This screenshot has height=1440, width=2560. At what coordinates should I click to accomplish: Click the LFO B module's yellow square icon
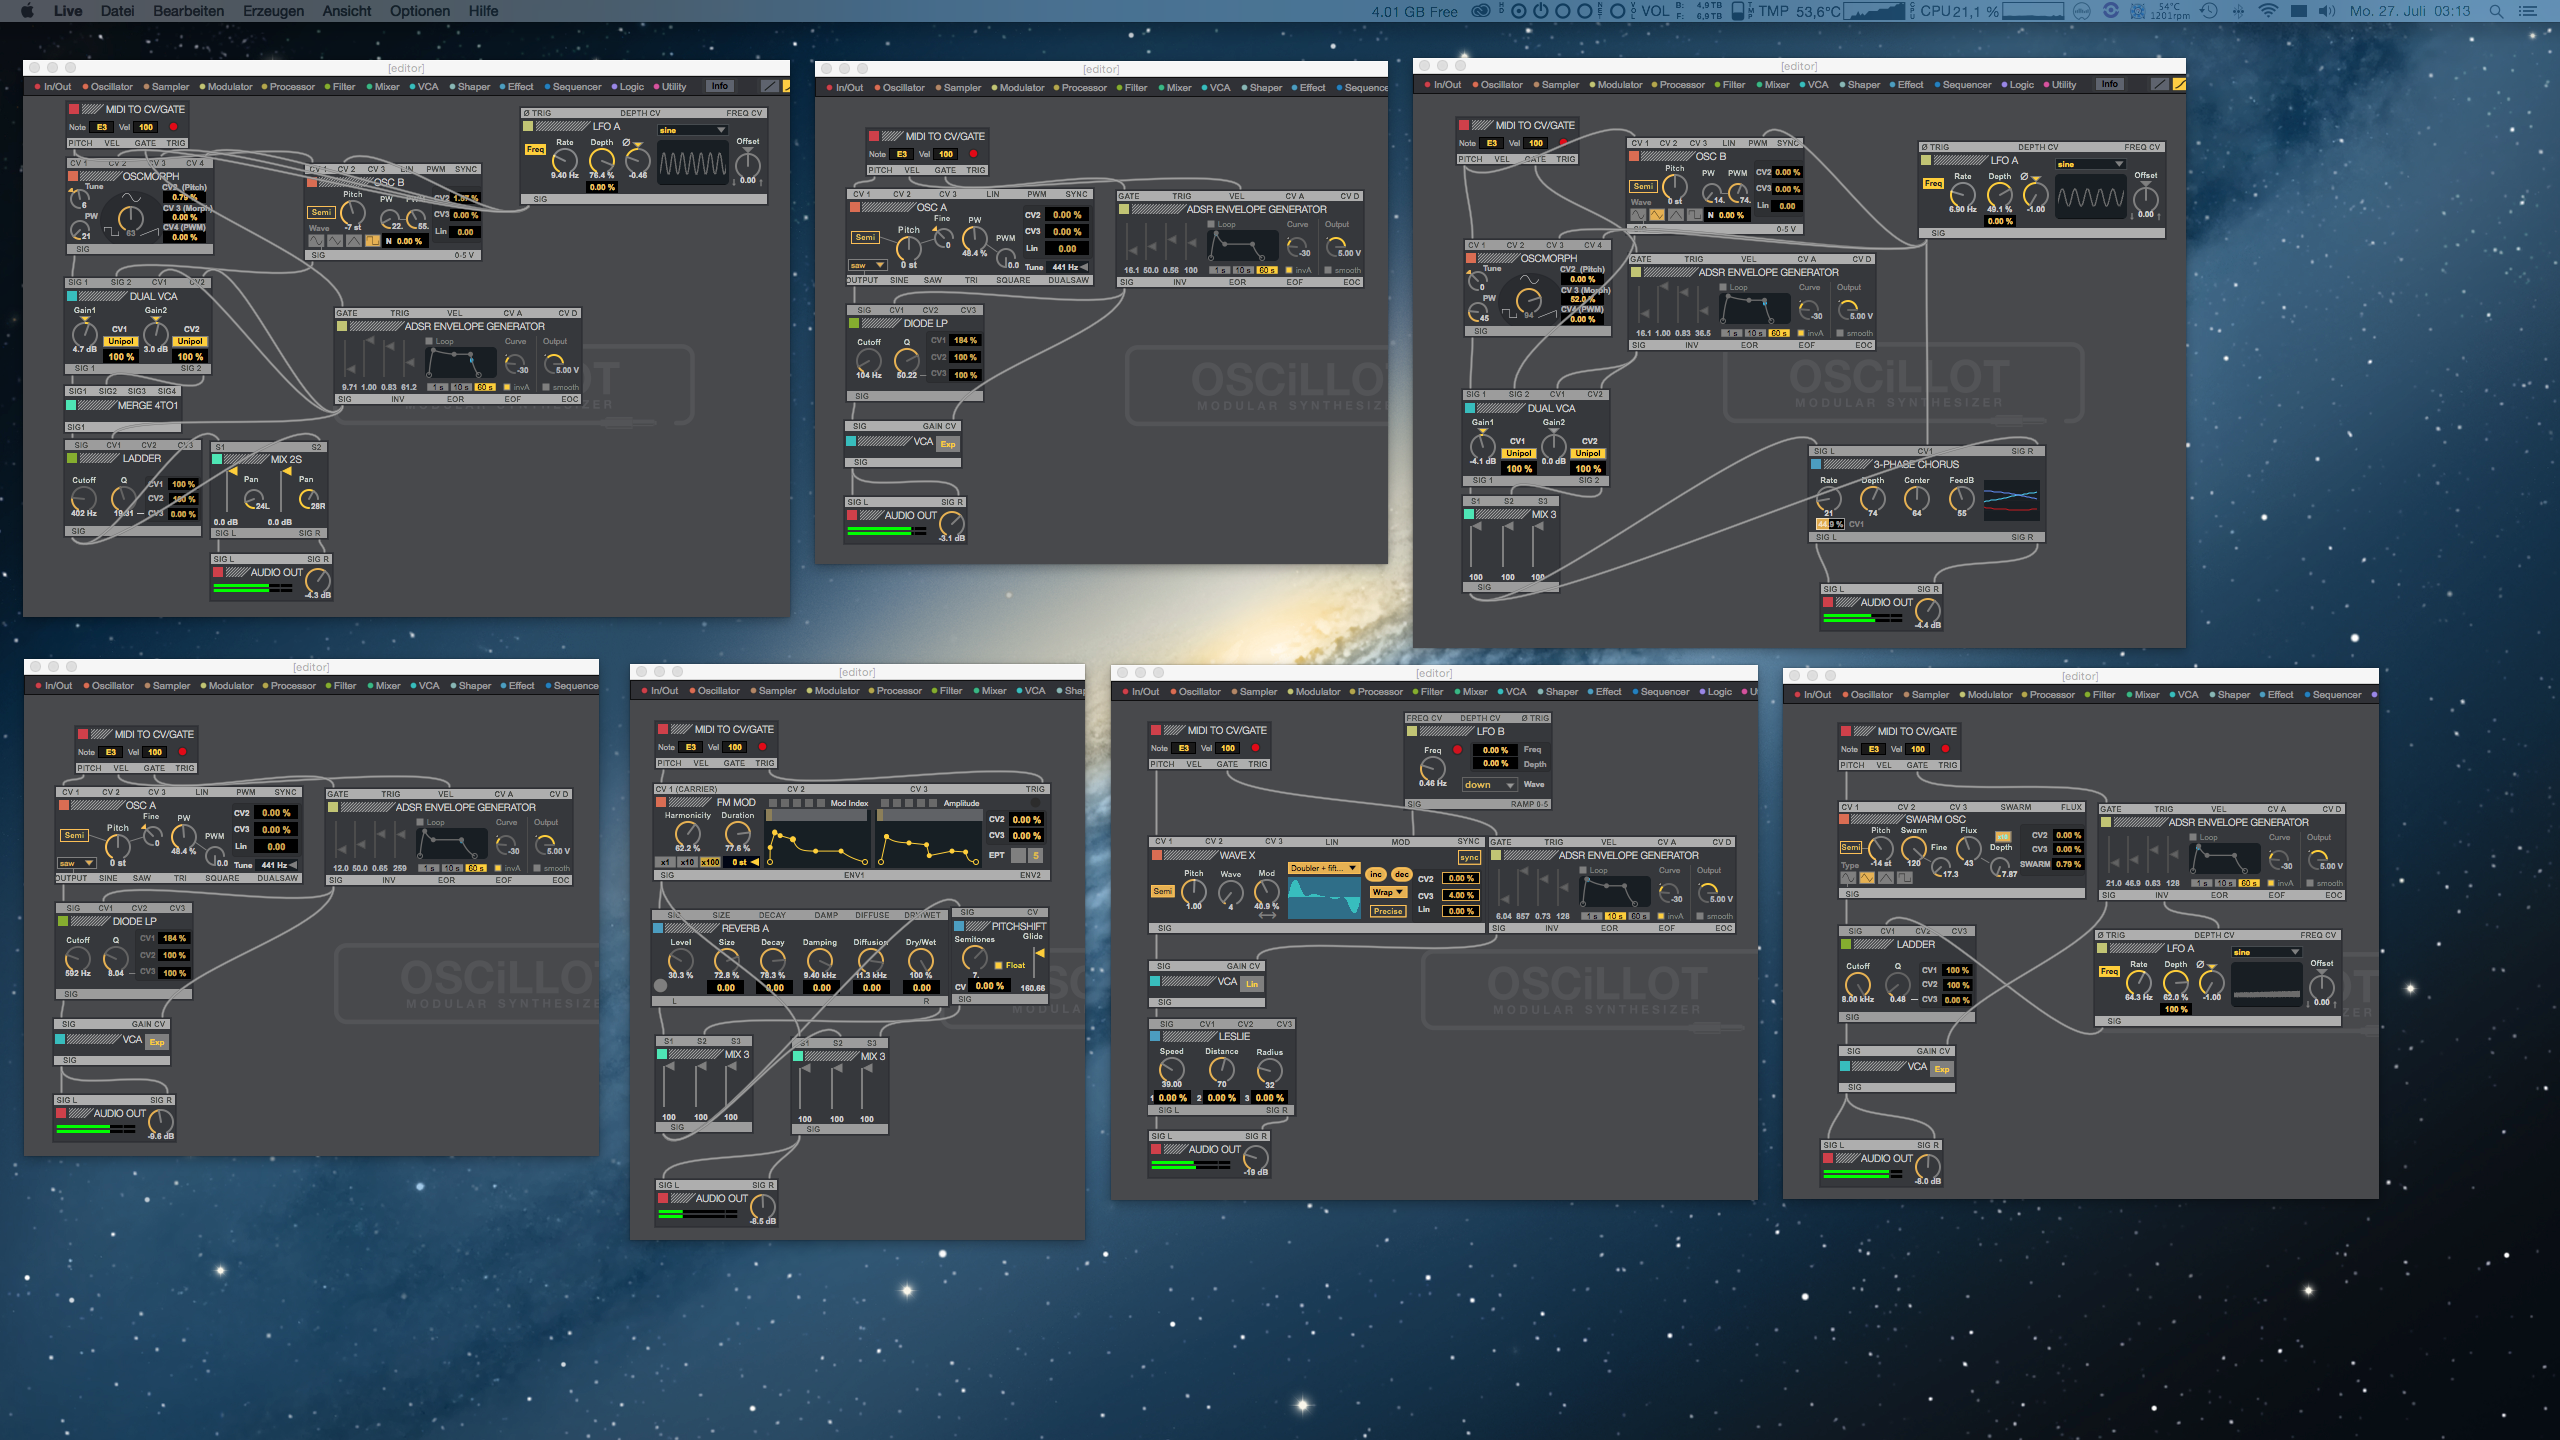click(x=1412, y=731)
